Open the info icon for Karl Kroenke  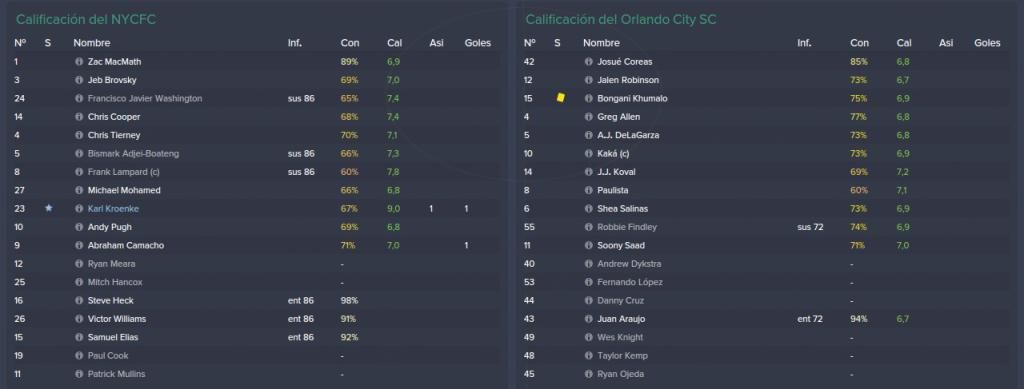point(79,209)
